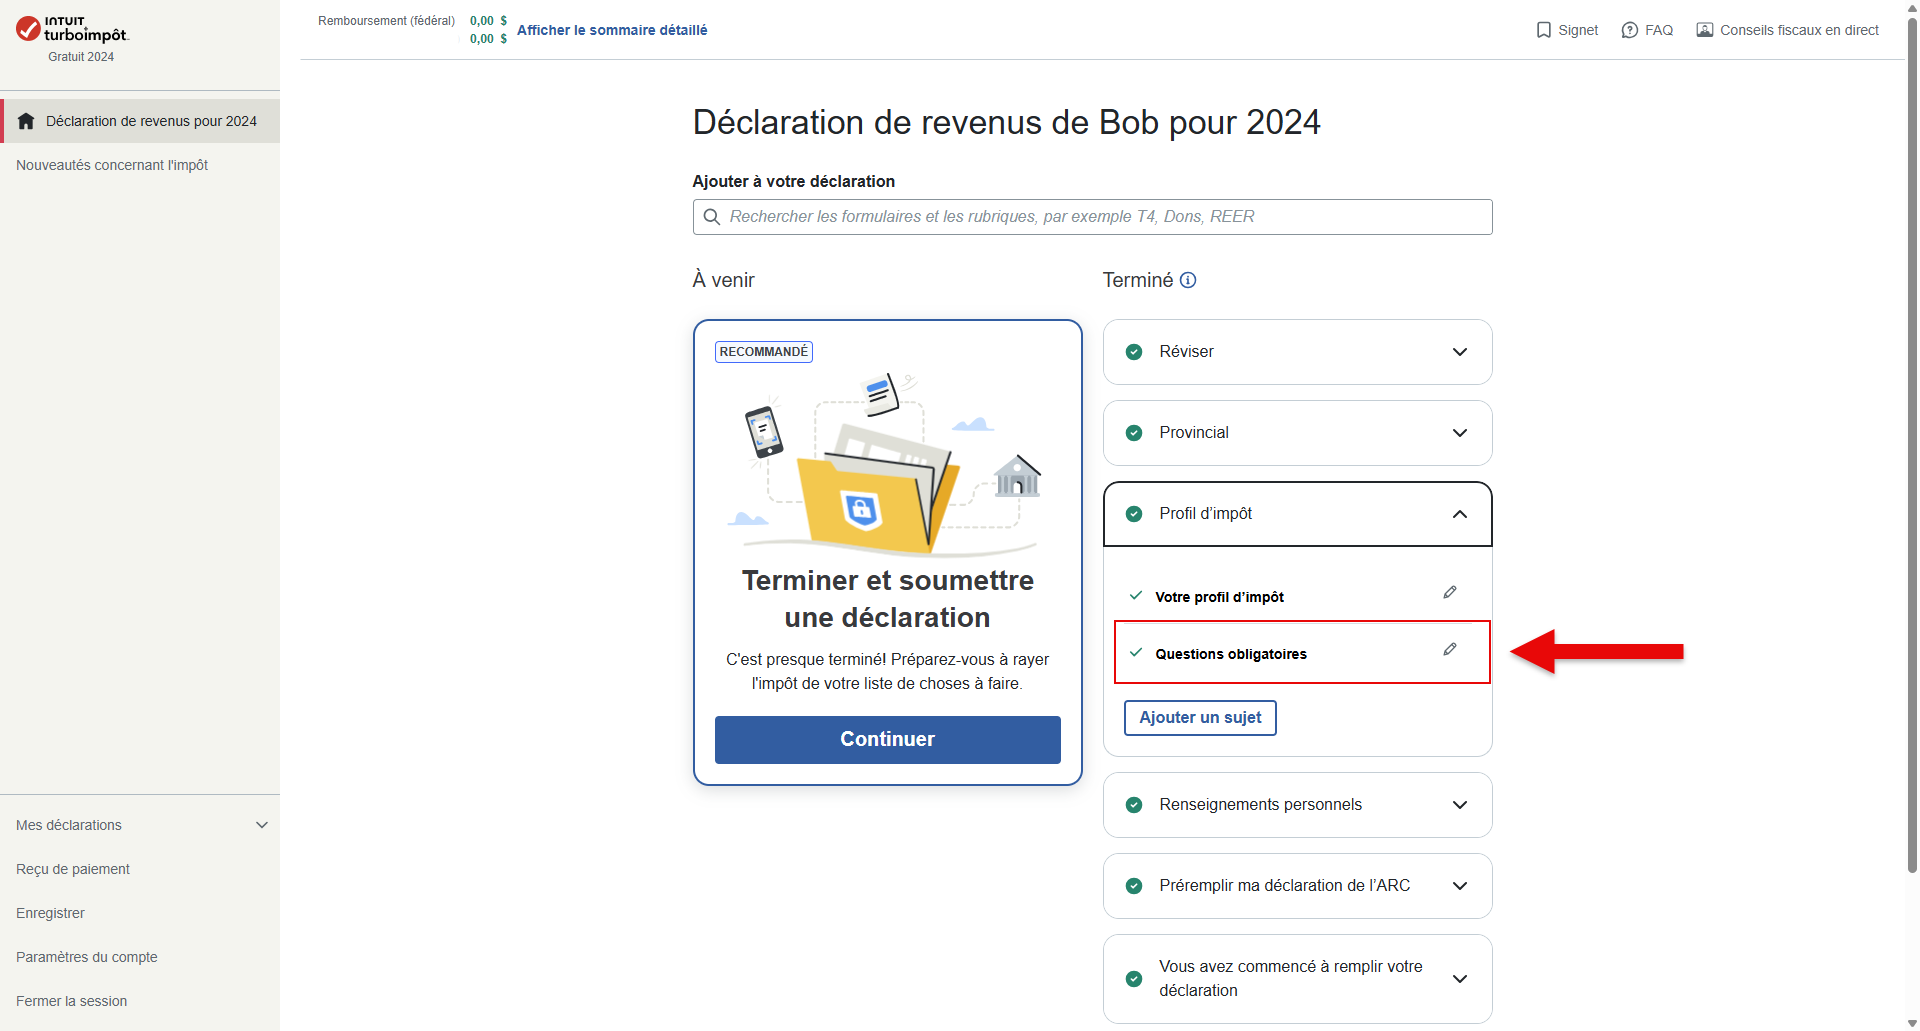Click Gratuit 2024 text under logo
Image resolution: width=1920 pixels, height=1031 pixels.
[x=81, y=57]
